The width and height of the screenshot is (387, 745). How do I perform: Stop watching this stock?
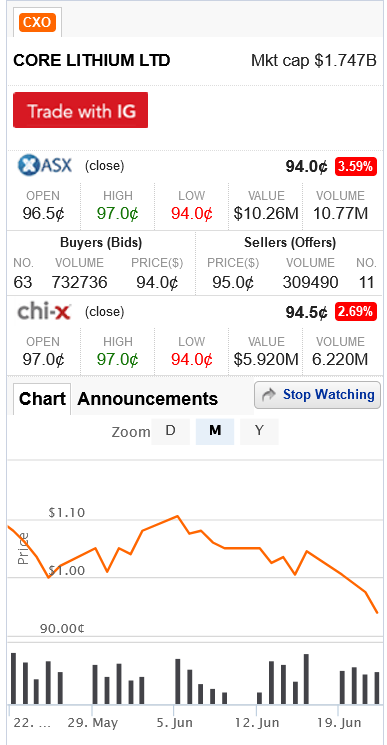click(x=317, y=395)
